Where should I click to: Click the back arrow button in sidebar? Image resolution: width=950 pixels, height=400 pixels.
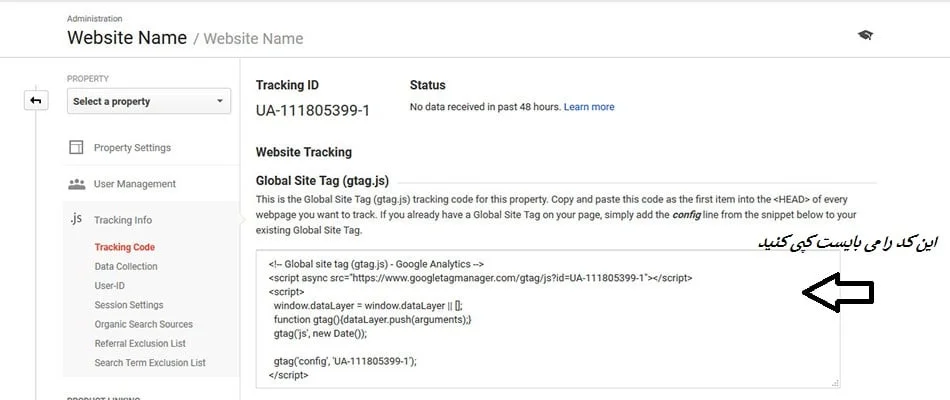pyautogui.click(x=36, y=100)
